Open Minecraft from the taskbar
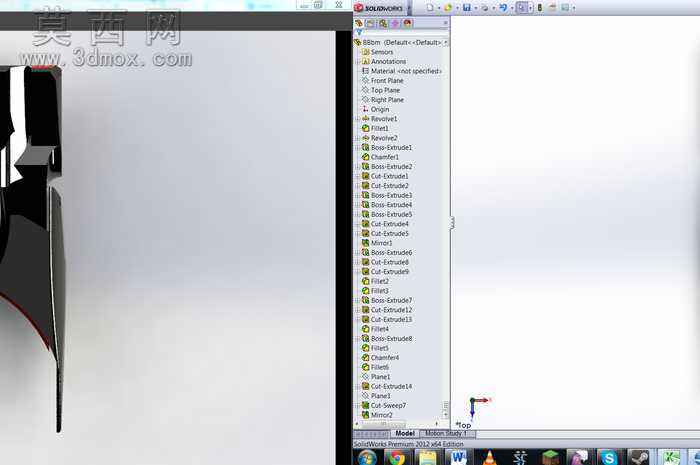This screenshot has height=465, width=700. coord(550,457)
